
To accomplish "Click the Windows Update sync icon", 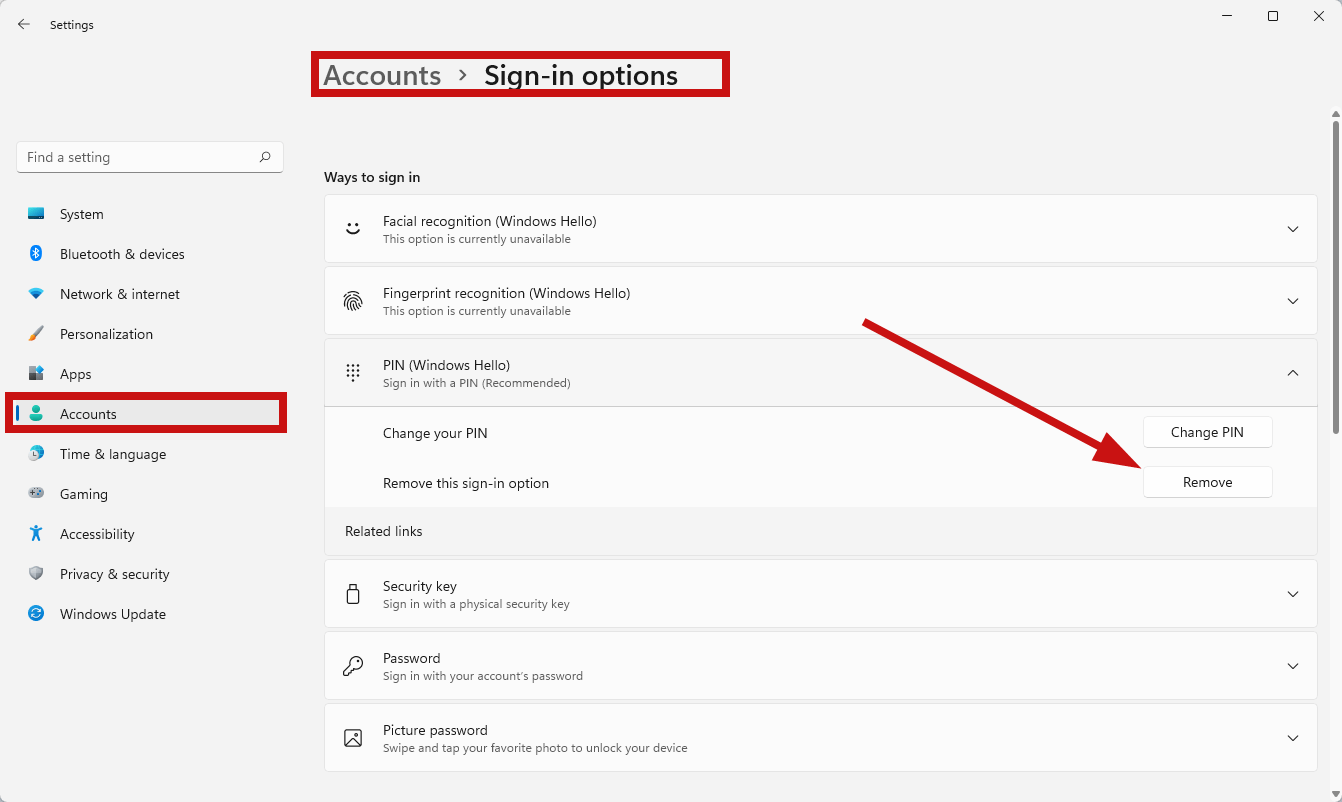I will click(36, 614).
